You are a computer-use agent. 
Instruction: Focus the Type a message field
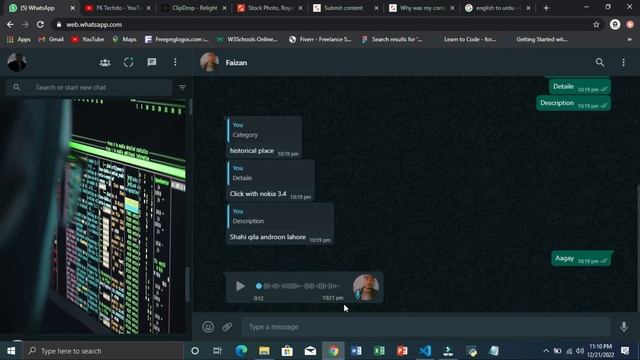tap(426, 327)
